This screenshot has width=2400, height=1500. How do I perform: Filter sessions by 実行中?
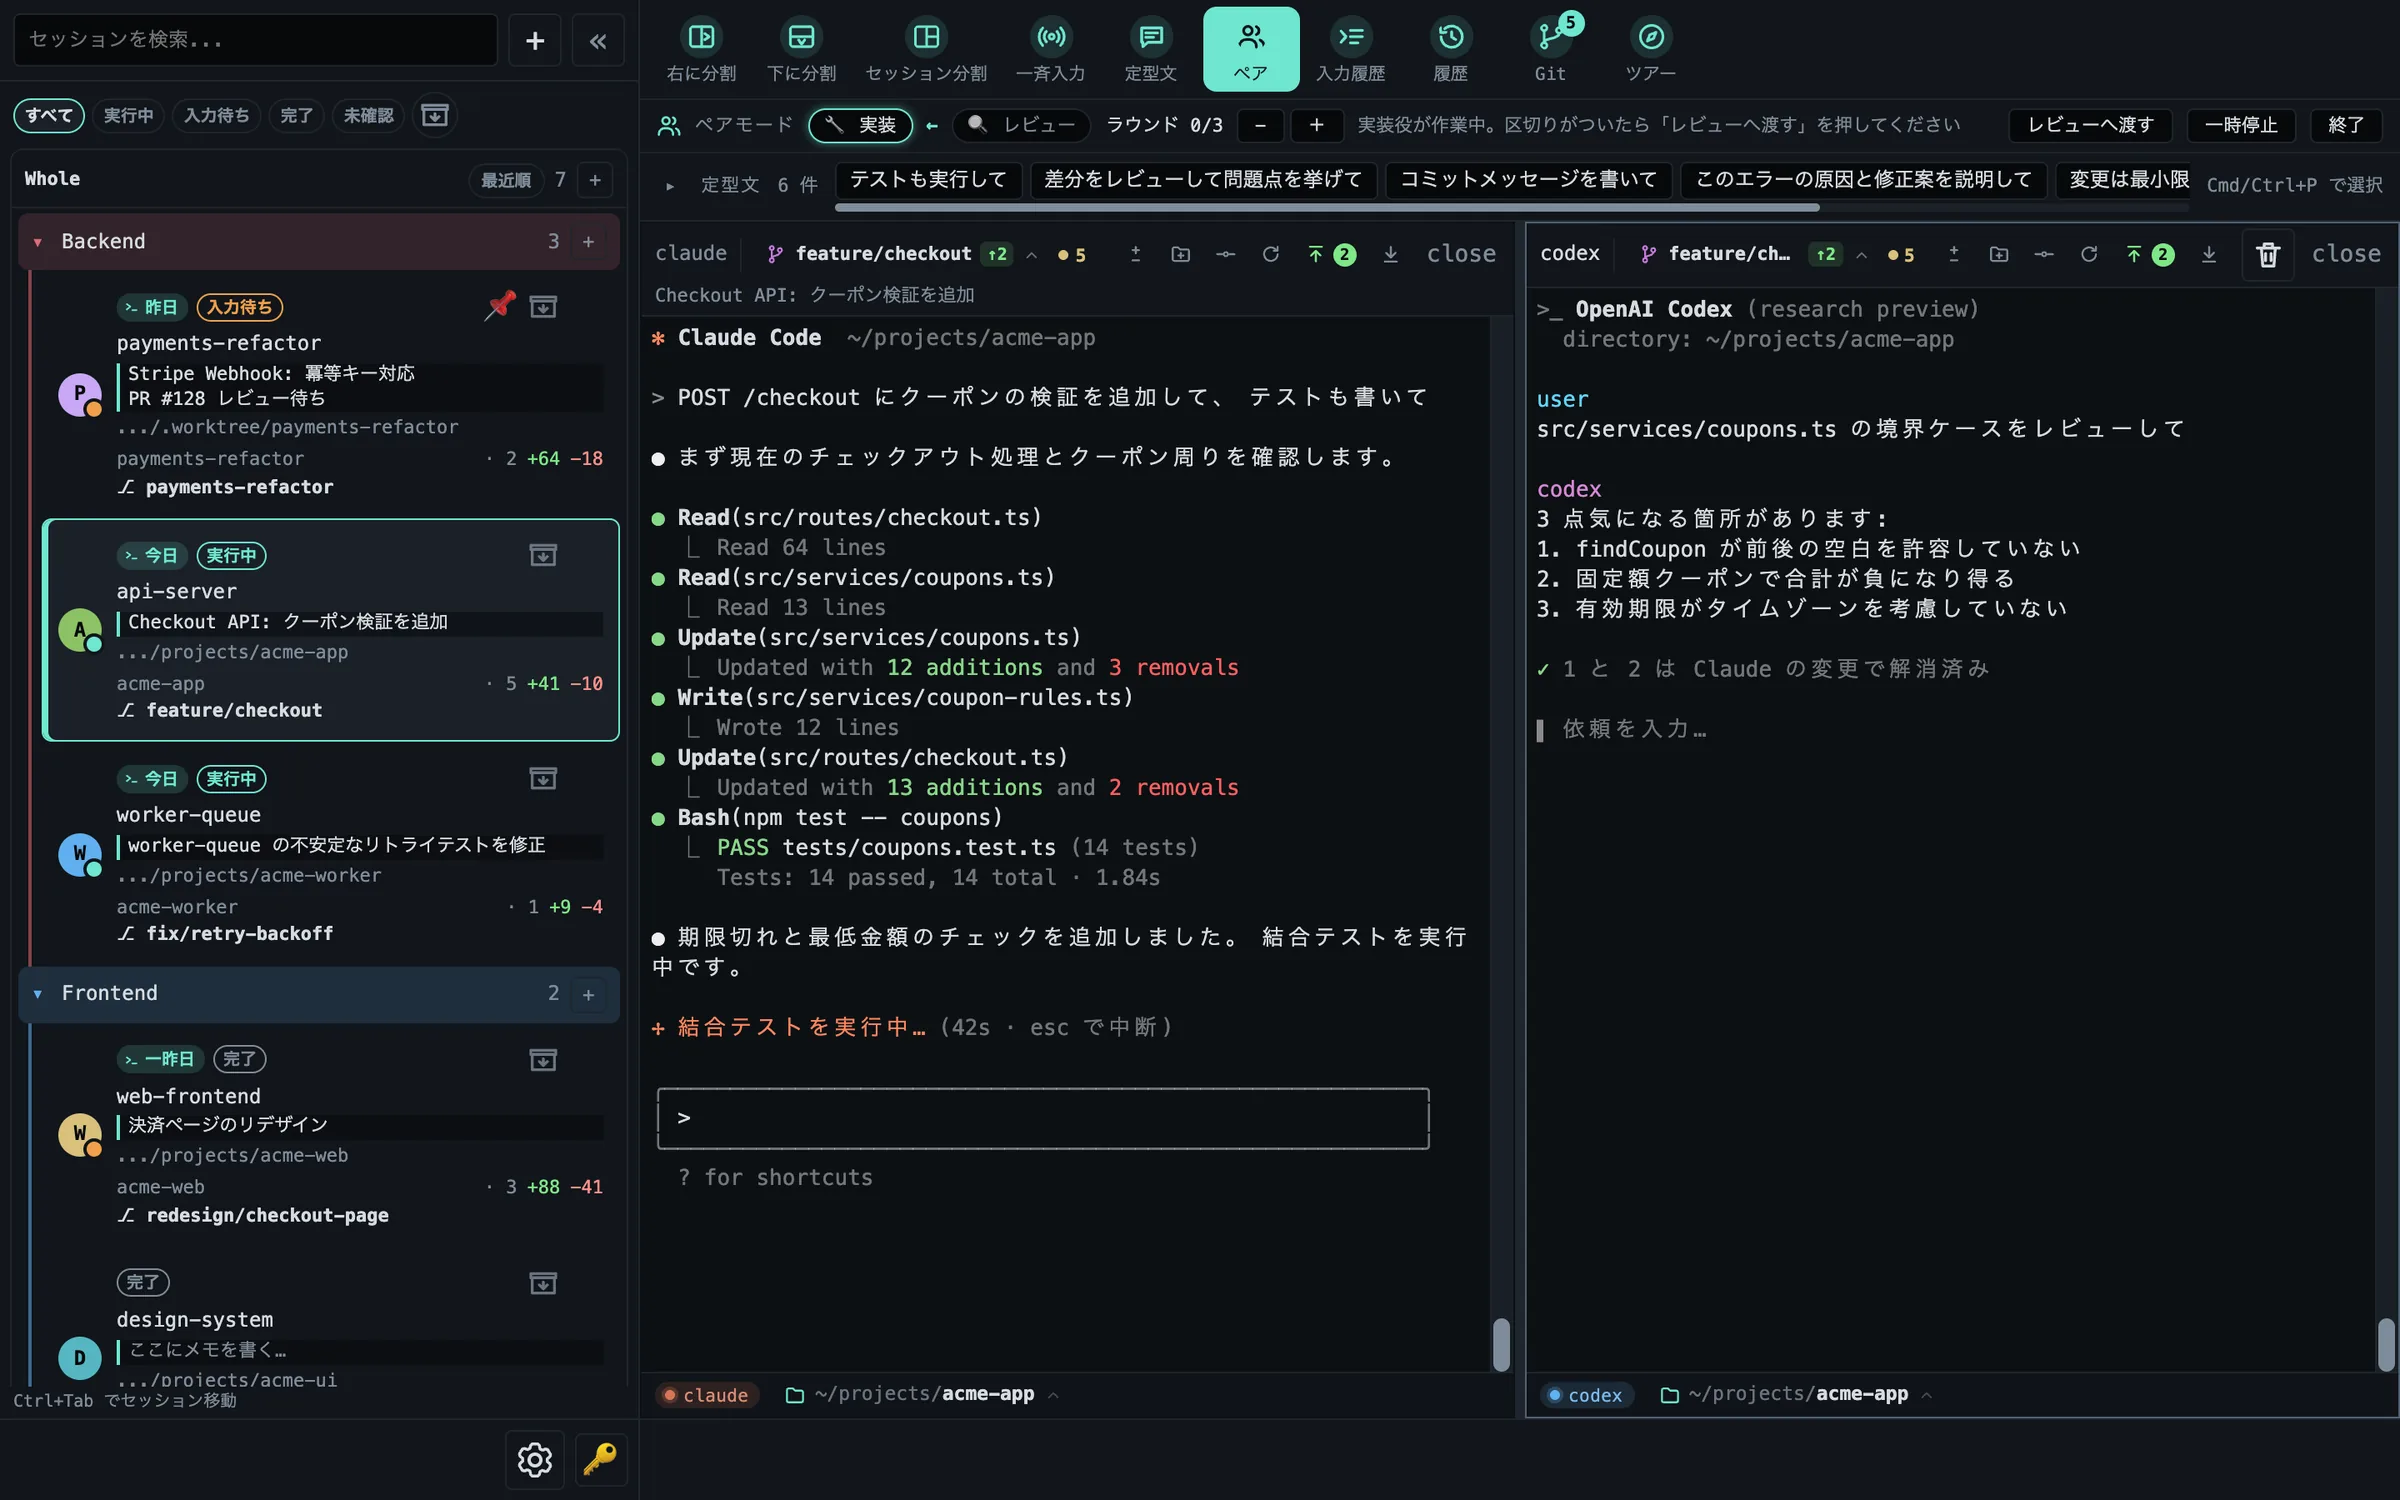click(x=128, y=115)
